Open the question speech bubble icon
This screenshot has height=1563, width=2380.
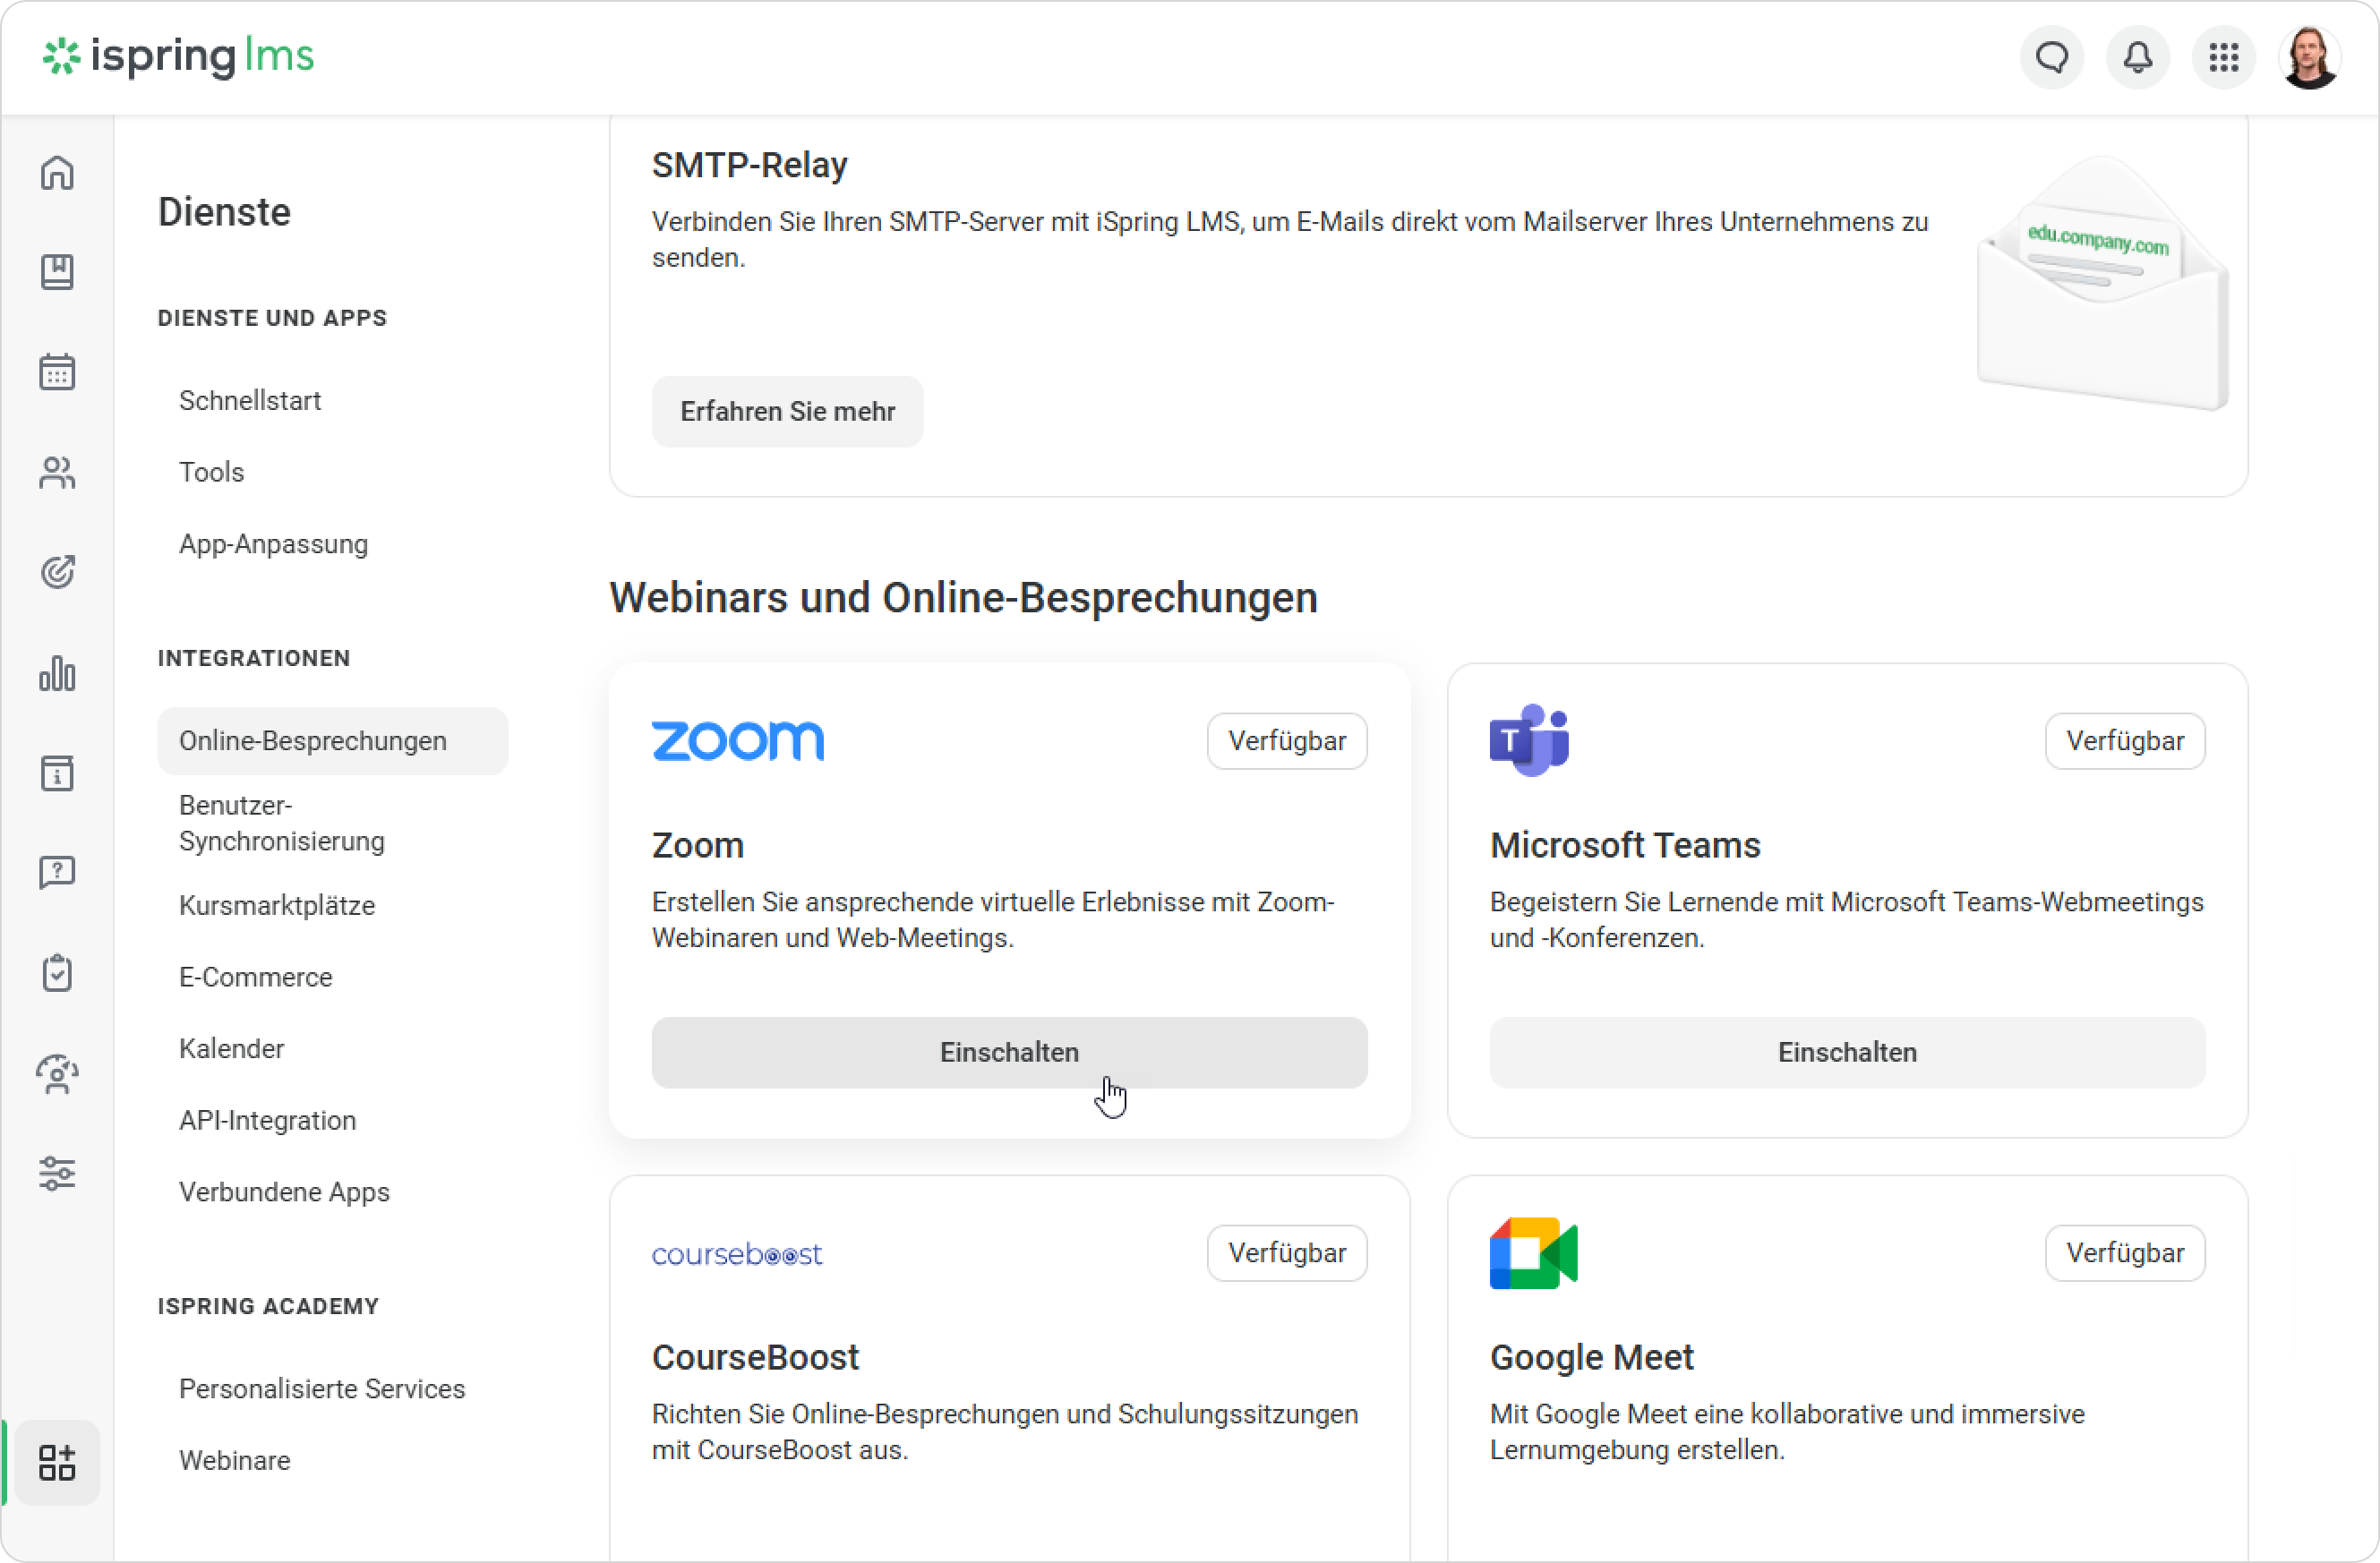57,873
